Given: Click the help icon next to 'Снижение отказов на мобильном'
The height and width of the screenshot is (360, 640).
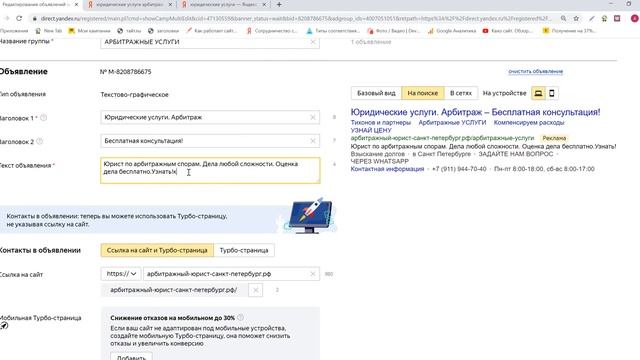Looking at the screenshot, I should click(240, 317).
